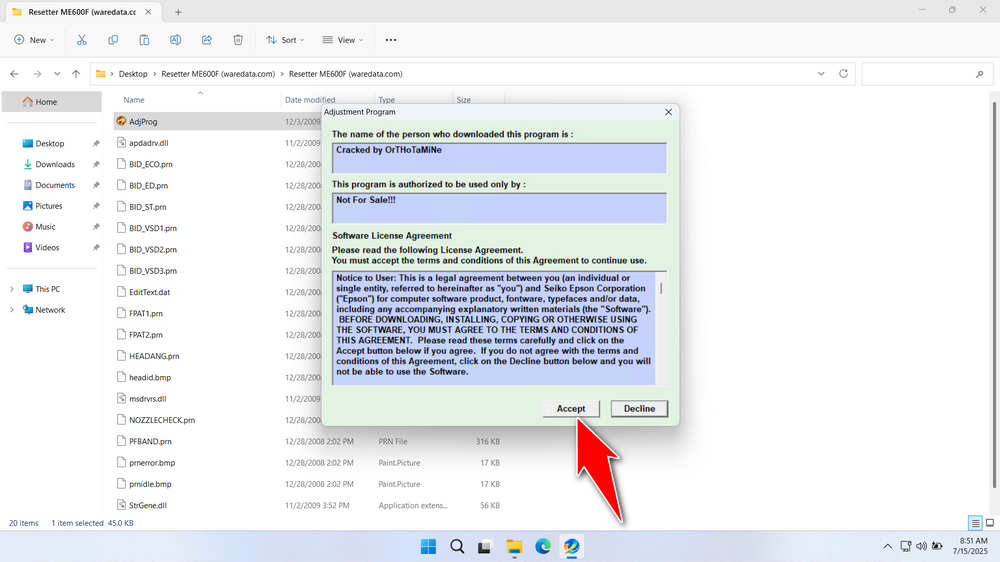1000x562 pixels.
Task: Click the Rename icon in toolbar
Action: [x=175, y=40]
